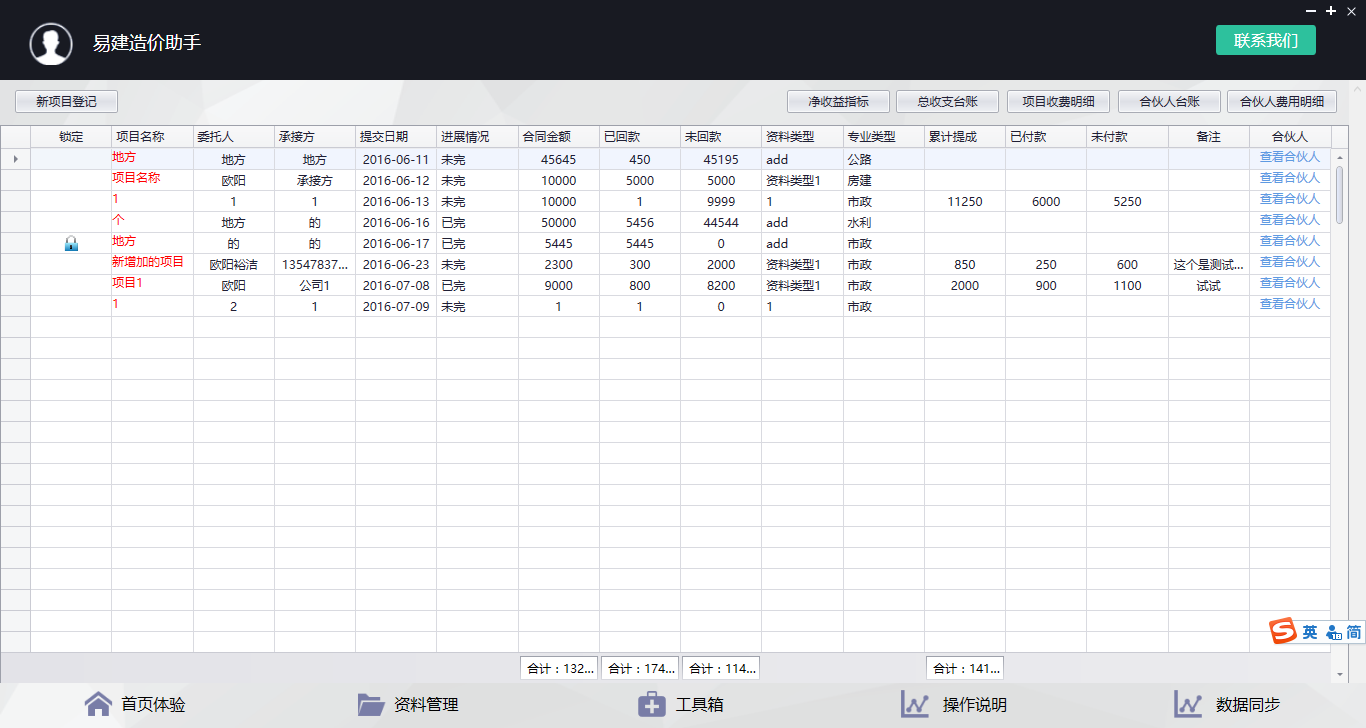Click the lock icon in the 2016-06-17 row
Screen dimensions: 1366x728
click(71, 244)
